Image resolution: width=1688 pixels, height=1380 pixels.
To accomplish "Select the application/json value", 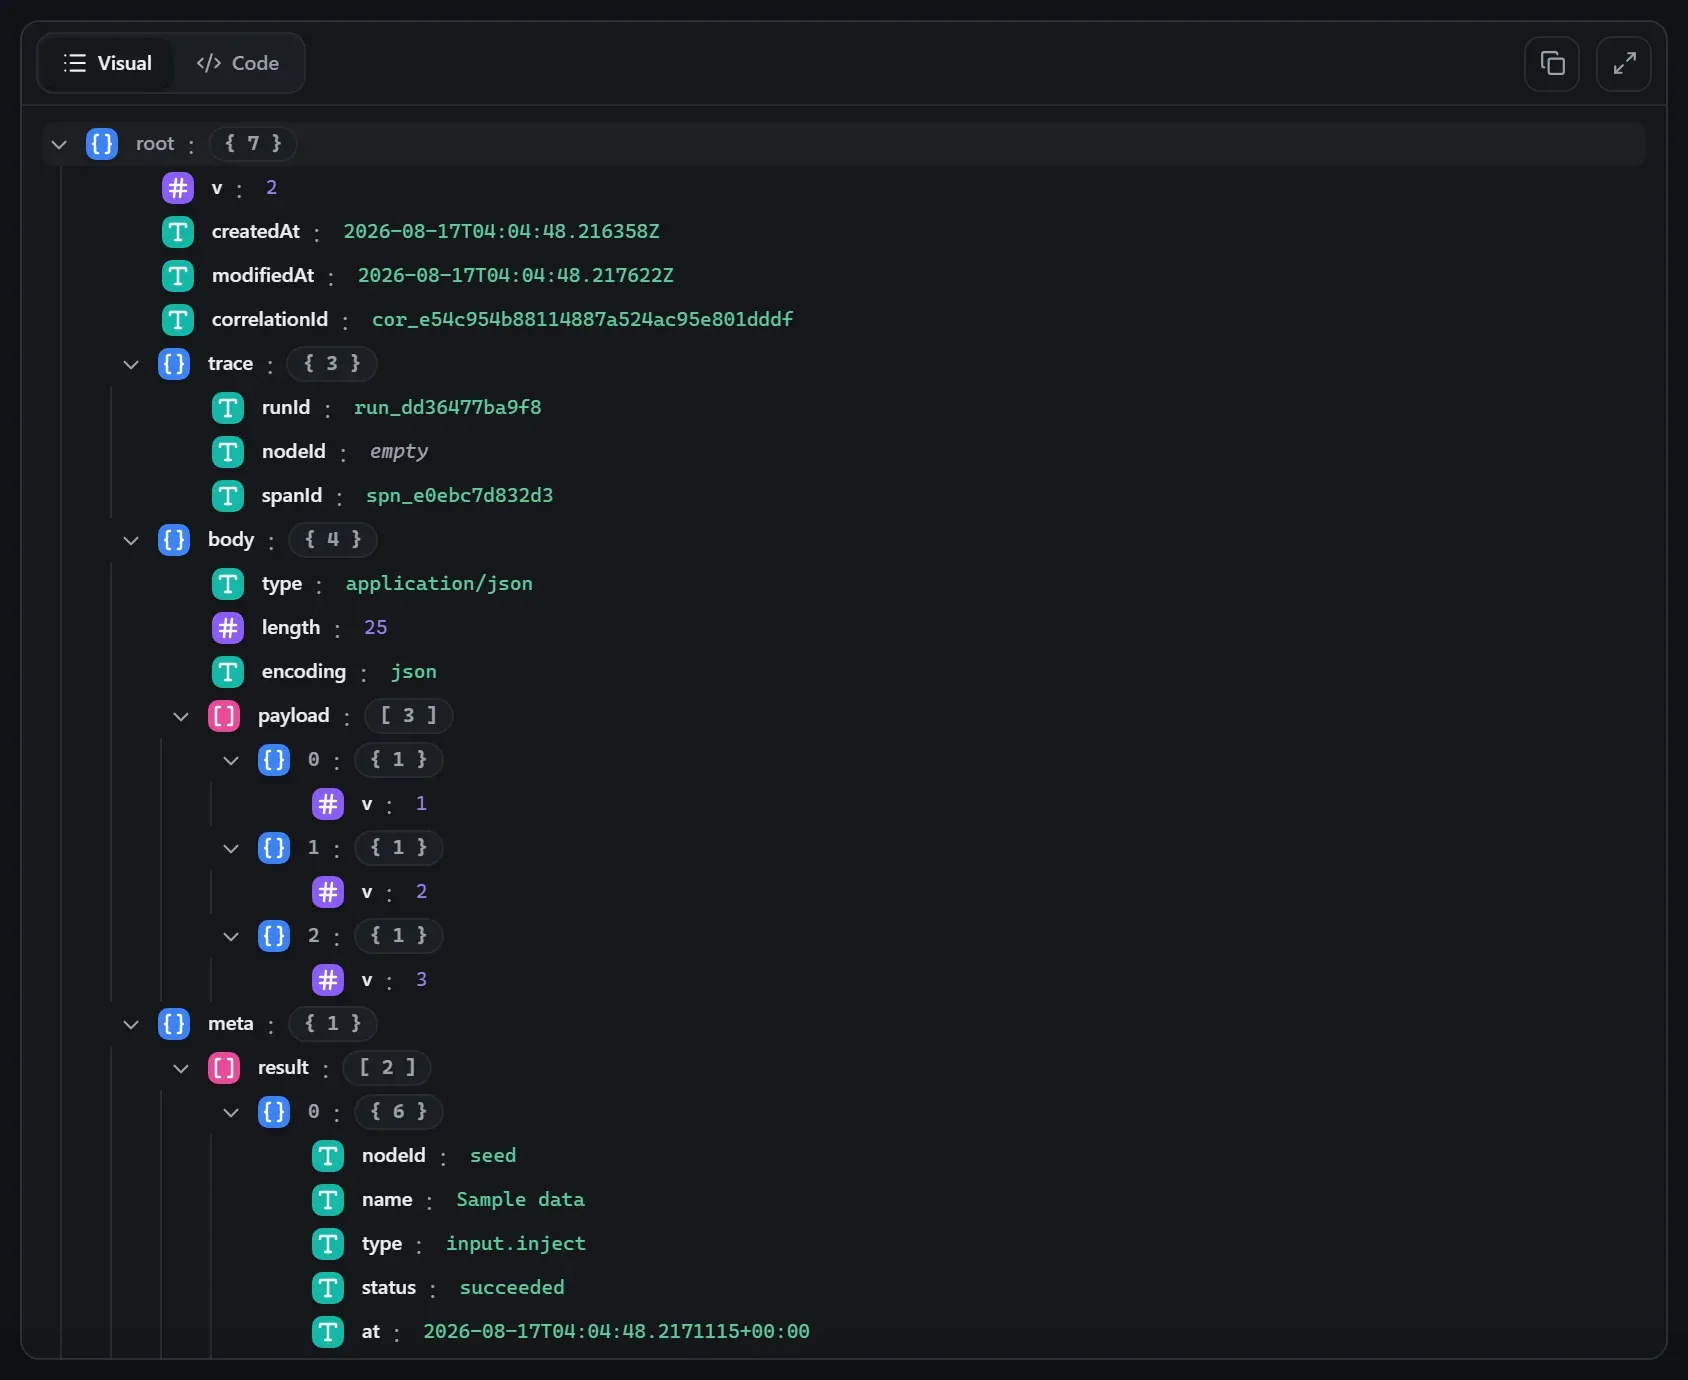I will [439, 584].
